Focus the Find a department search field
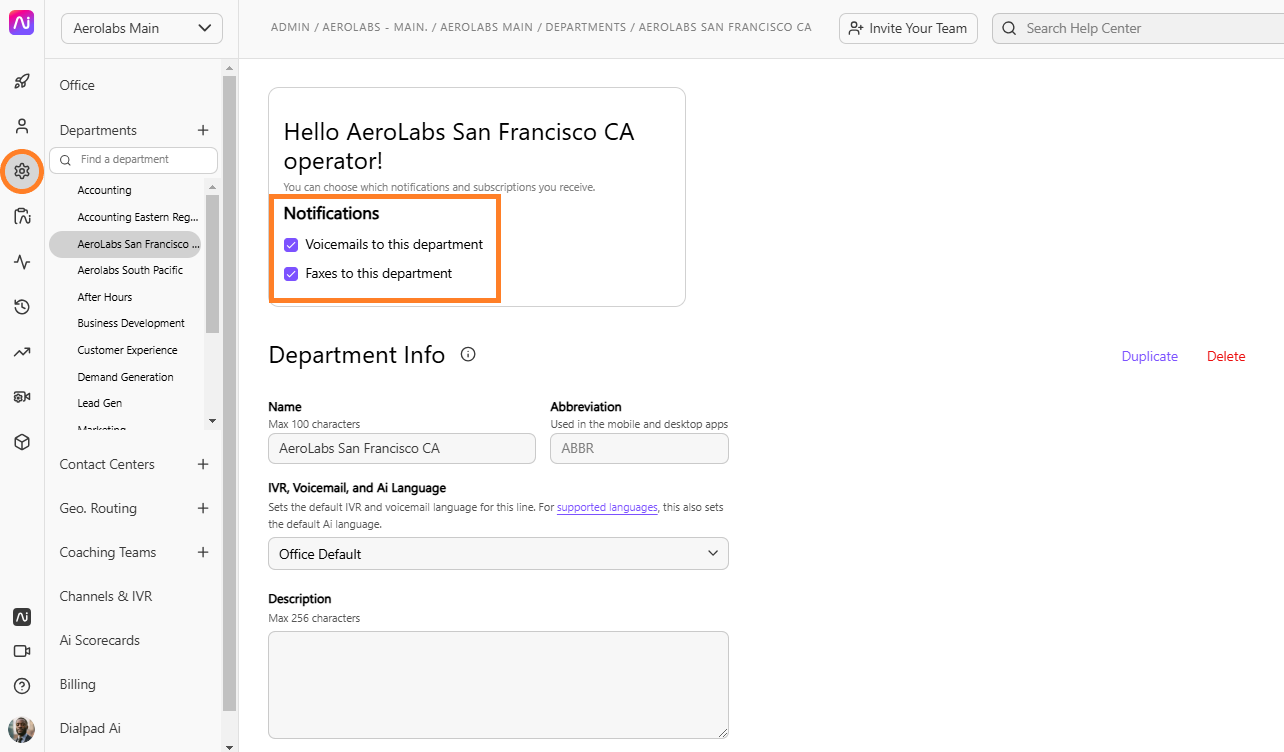1284x752 pixels. 133,160
